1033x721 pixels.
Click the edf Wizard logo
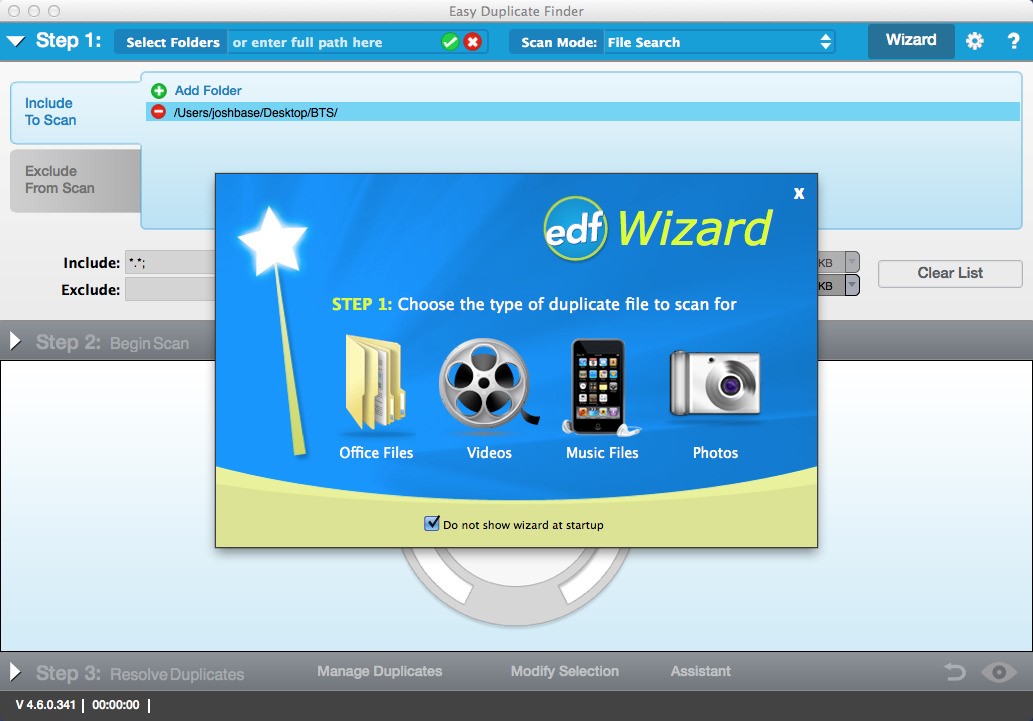point(657,228)
